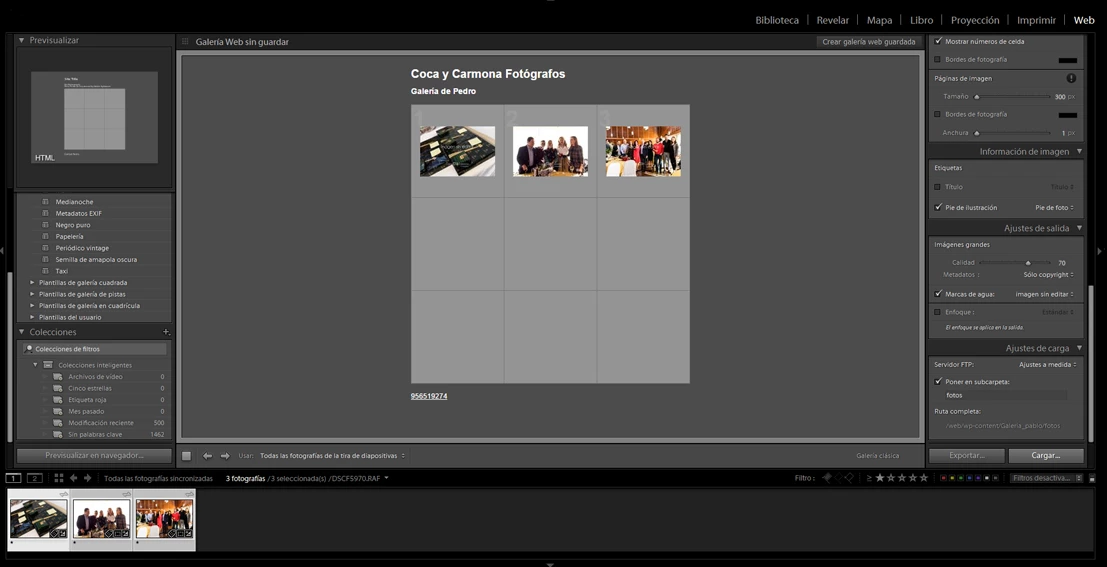The height and width of the screenshot is (567, 1107).
Task: Enable Bordes de fotografía under Páginas de imagen
Action: [938, 114]
